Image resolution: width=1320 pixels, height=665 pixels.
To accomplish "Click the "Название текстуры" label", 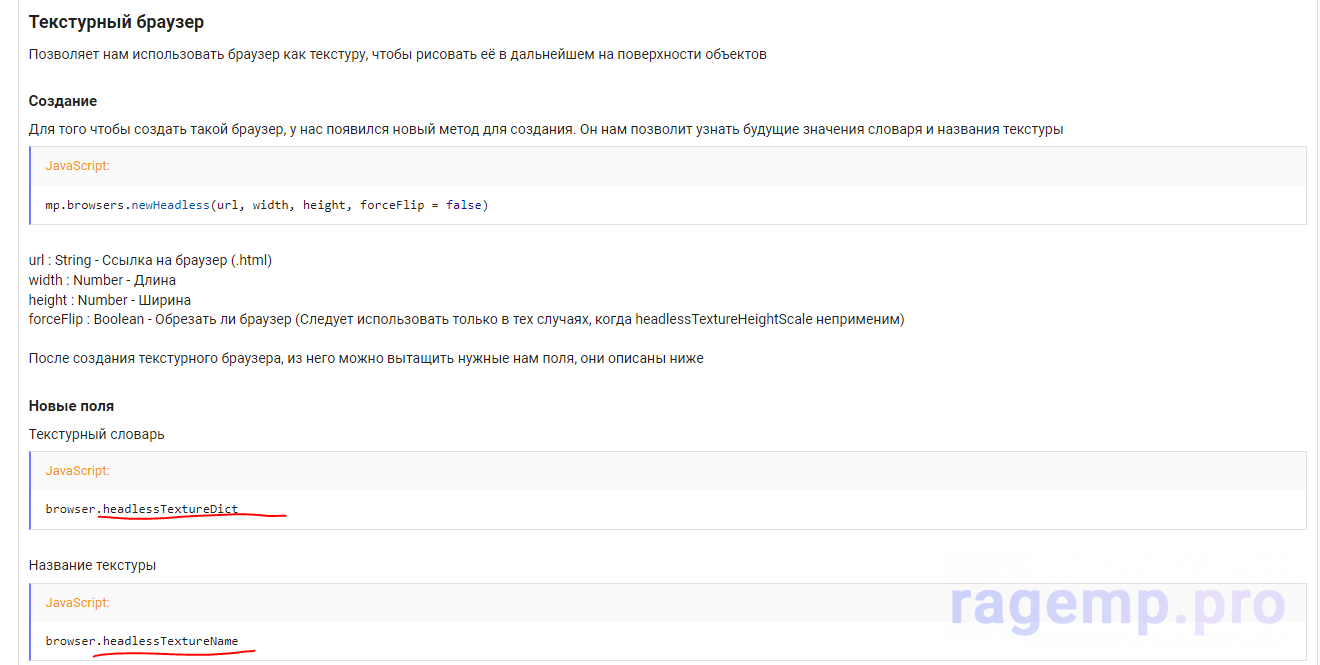I will [x=92, y=565].
